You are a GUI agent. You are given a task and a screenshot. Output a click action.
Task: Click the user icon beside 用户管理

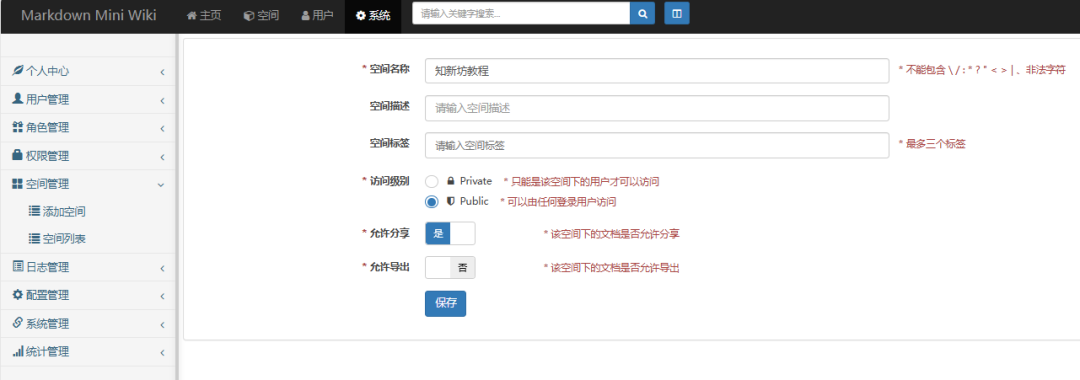click(18, 99)
